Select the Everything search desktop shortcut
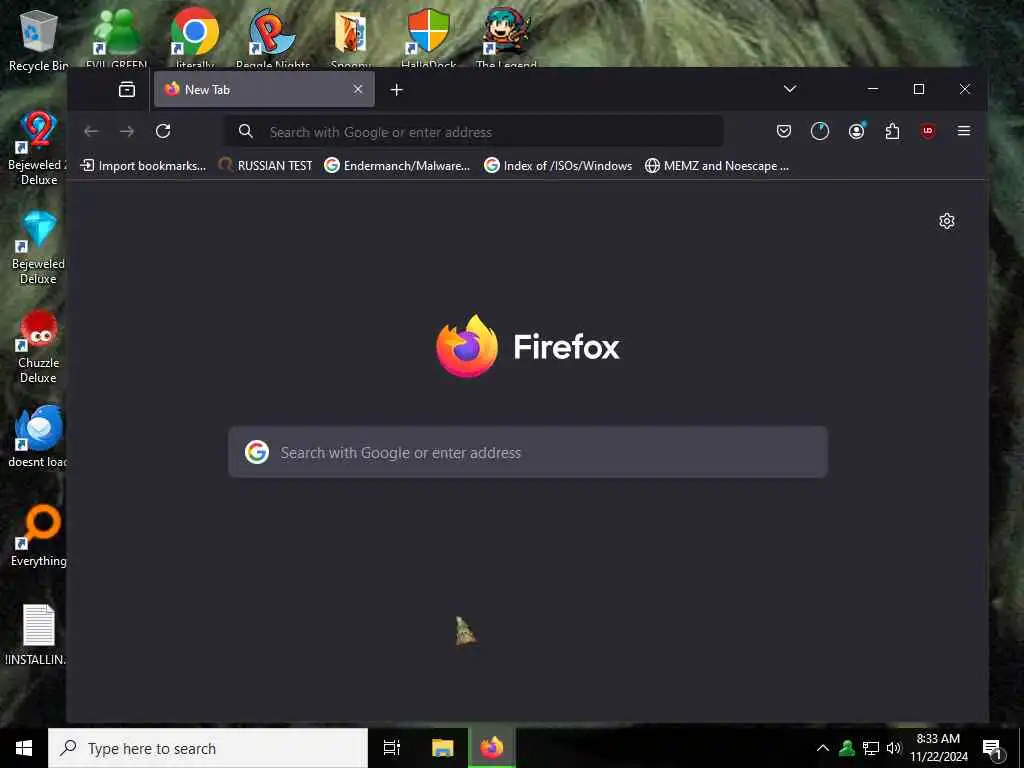The width and height of the screenshot is (1024, 768). click(x=38, y=536)
